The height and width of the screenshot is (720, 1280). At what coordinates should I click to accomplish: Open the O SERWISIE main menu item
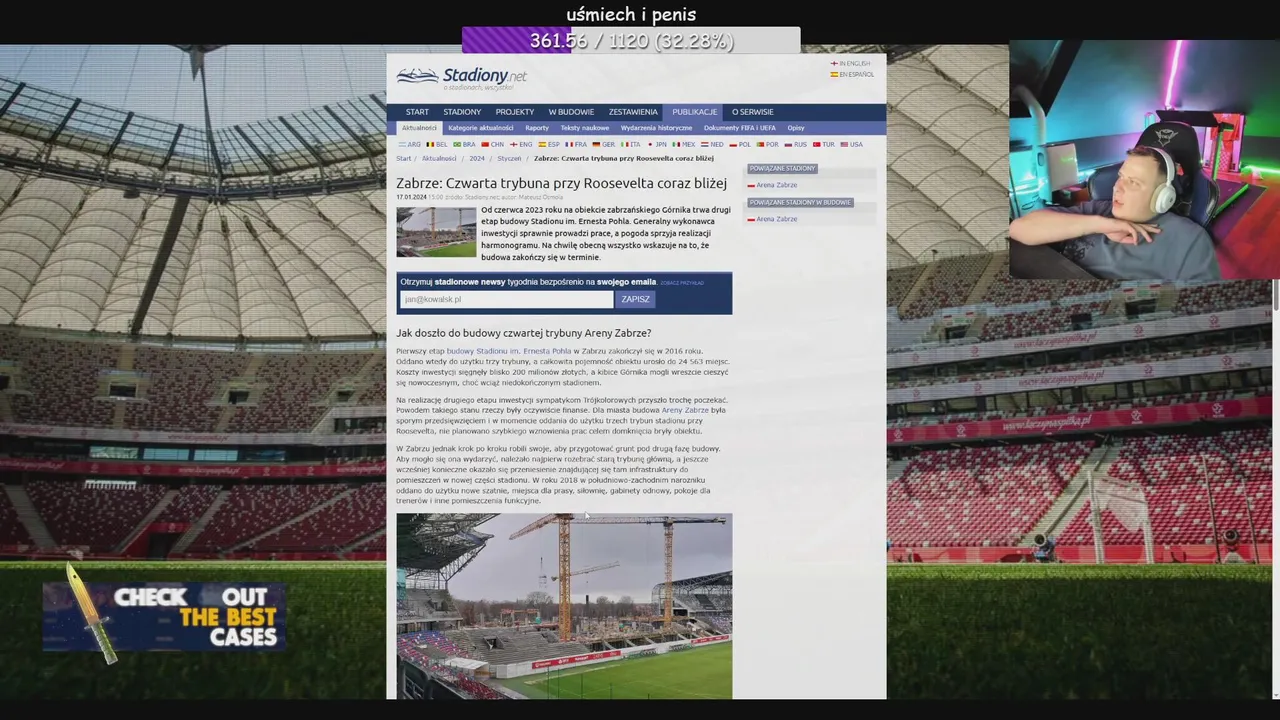[x=752, y=112]
